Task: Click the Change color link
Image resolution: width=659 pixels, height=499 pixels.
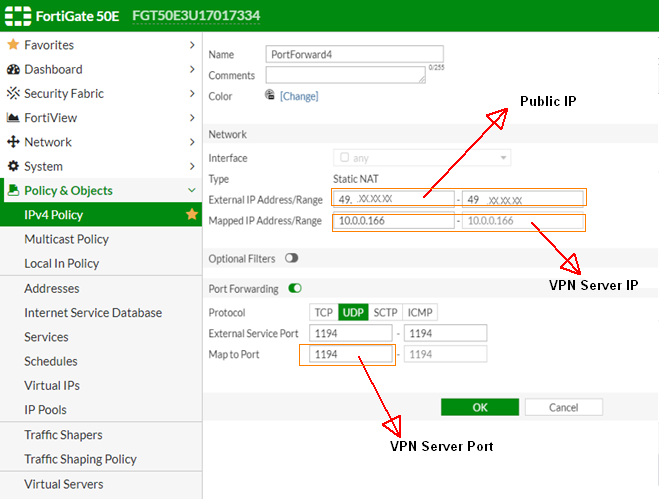Action: [x=299, y=96]
